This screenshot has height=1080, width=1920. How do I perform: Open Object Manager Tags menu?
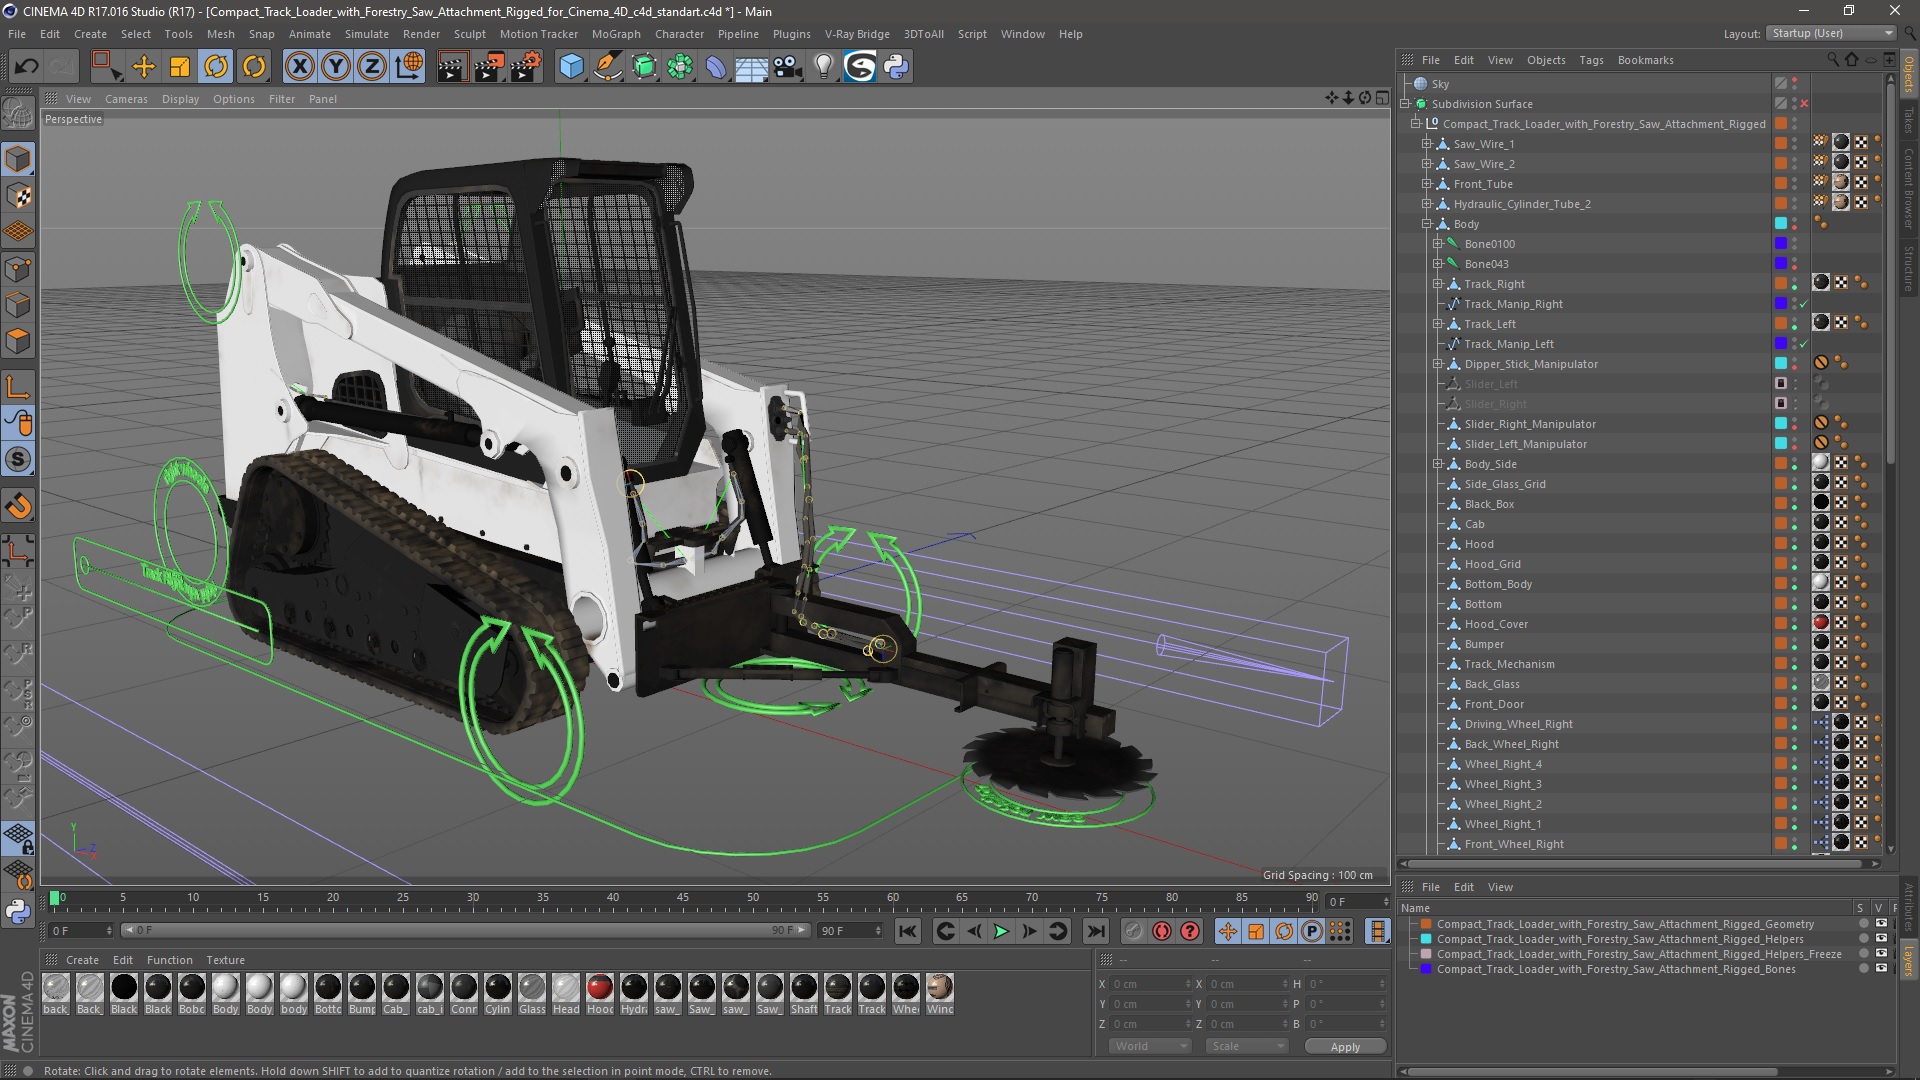pyautogui.click(x=1591, y=60)
